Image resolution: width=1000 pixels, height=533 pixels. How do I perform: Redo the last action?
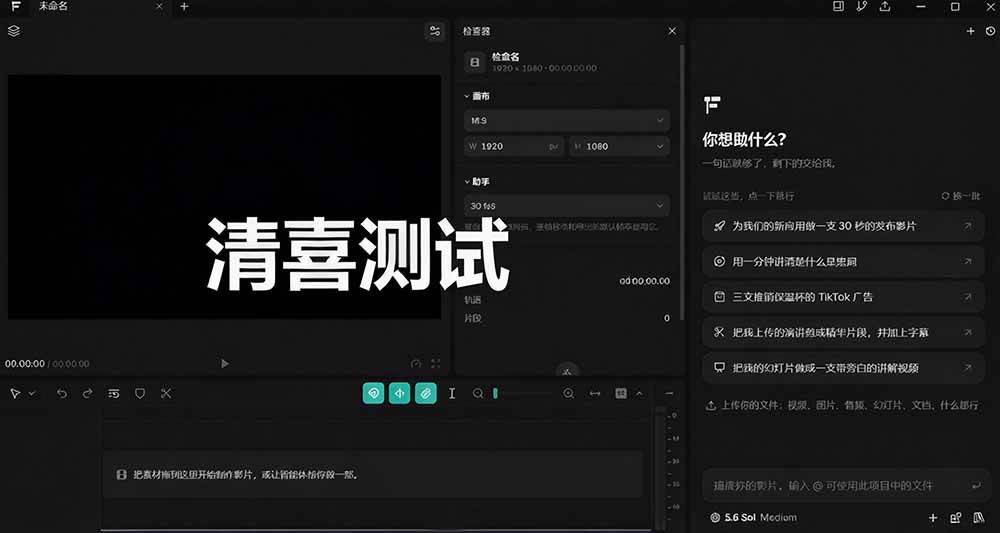coord(87,393)
